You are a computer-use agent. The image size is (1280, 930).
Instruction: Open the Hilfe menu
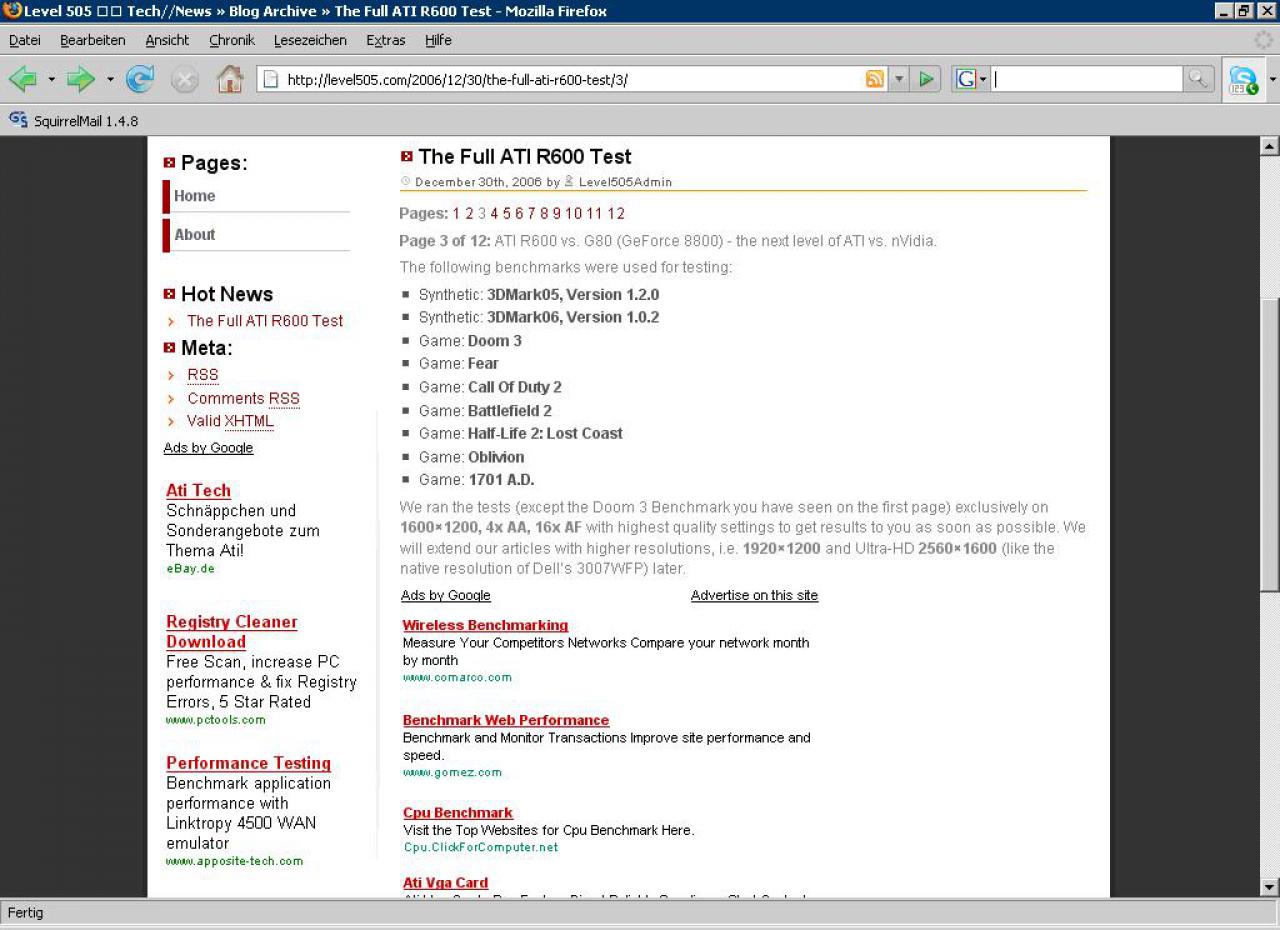tap(438, 40)
